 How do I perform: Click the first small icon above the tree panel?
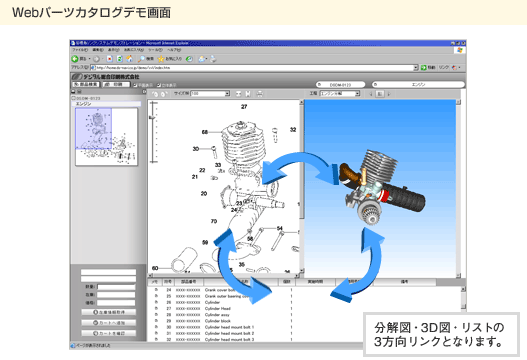[x=73, y=91]
